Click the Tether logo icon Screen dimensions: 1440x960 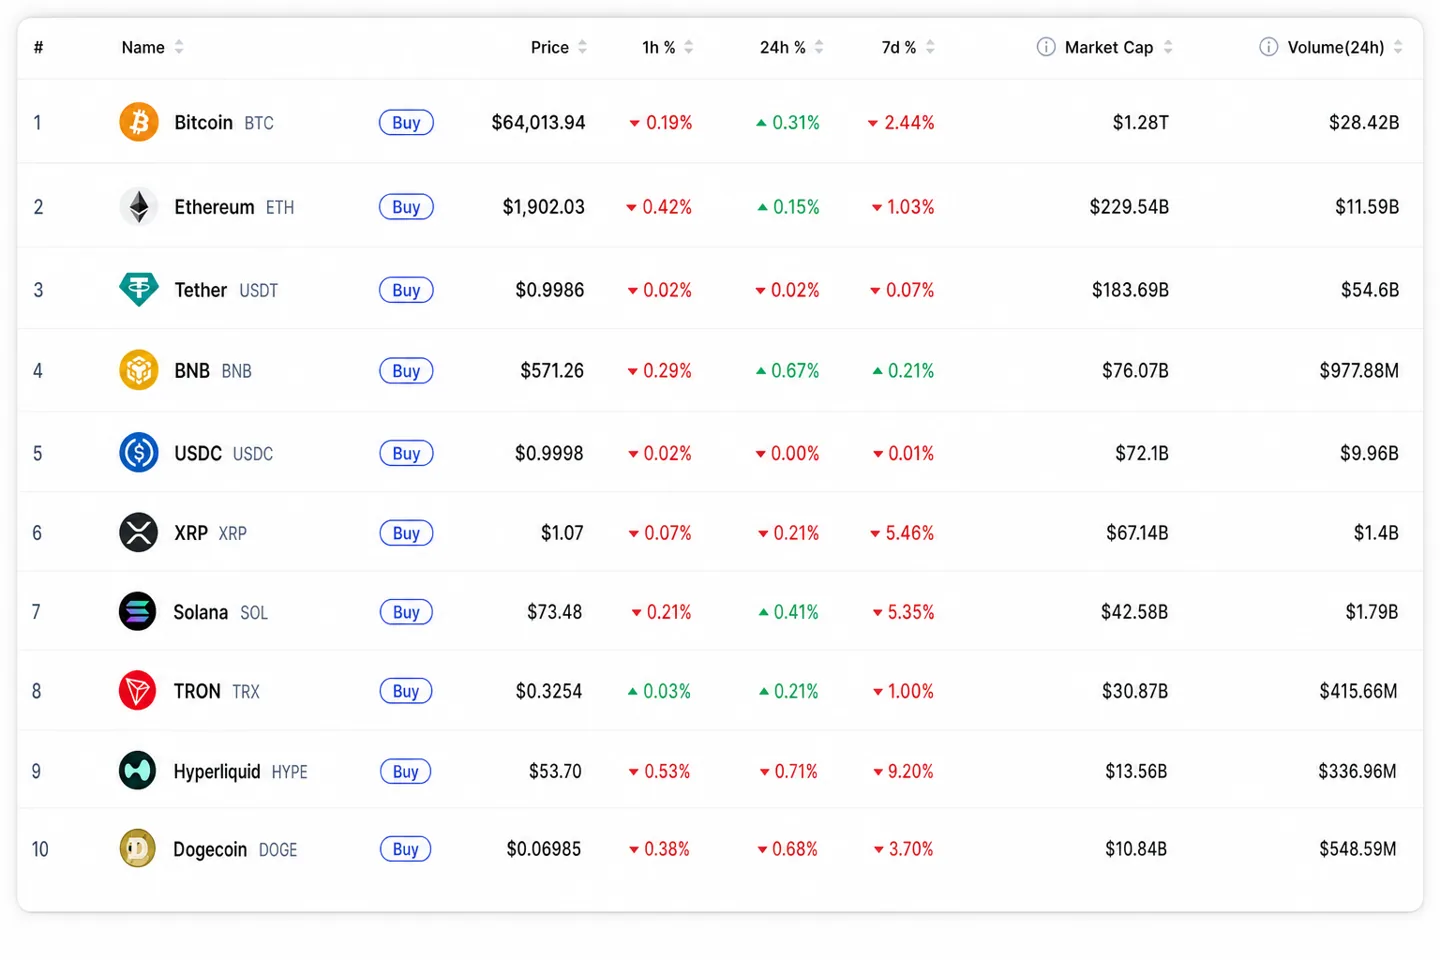click(139, 290)
